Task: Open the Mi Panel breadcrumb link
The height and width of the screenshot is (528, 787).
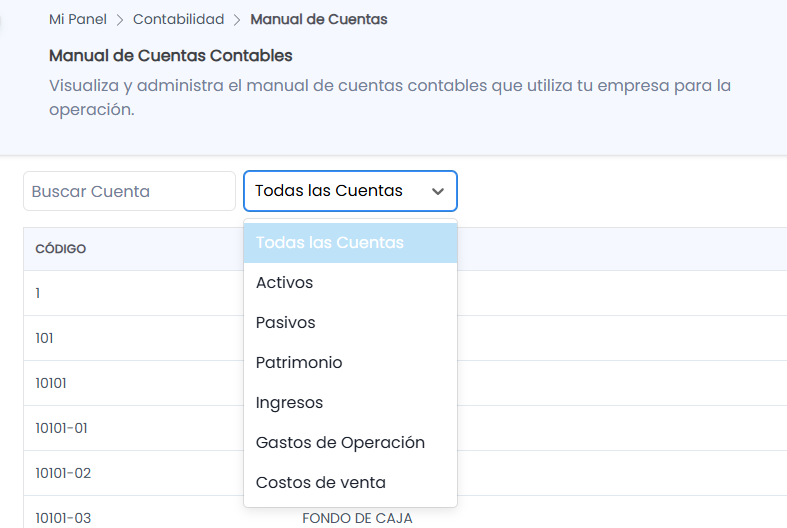Action: pos(78,20)
